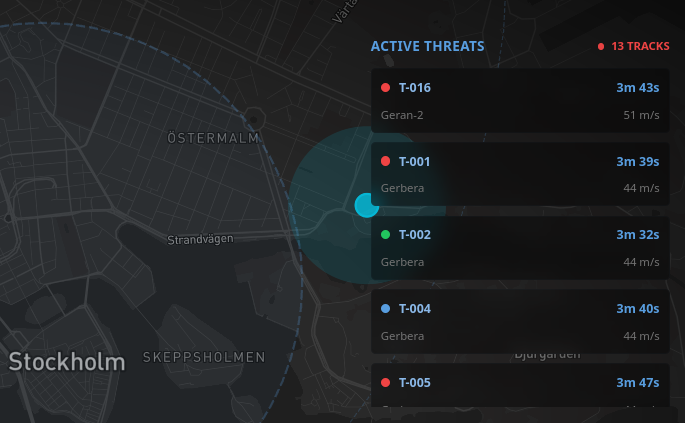Click the red status dot for T-005

coord(385,382)
